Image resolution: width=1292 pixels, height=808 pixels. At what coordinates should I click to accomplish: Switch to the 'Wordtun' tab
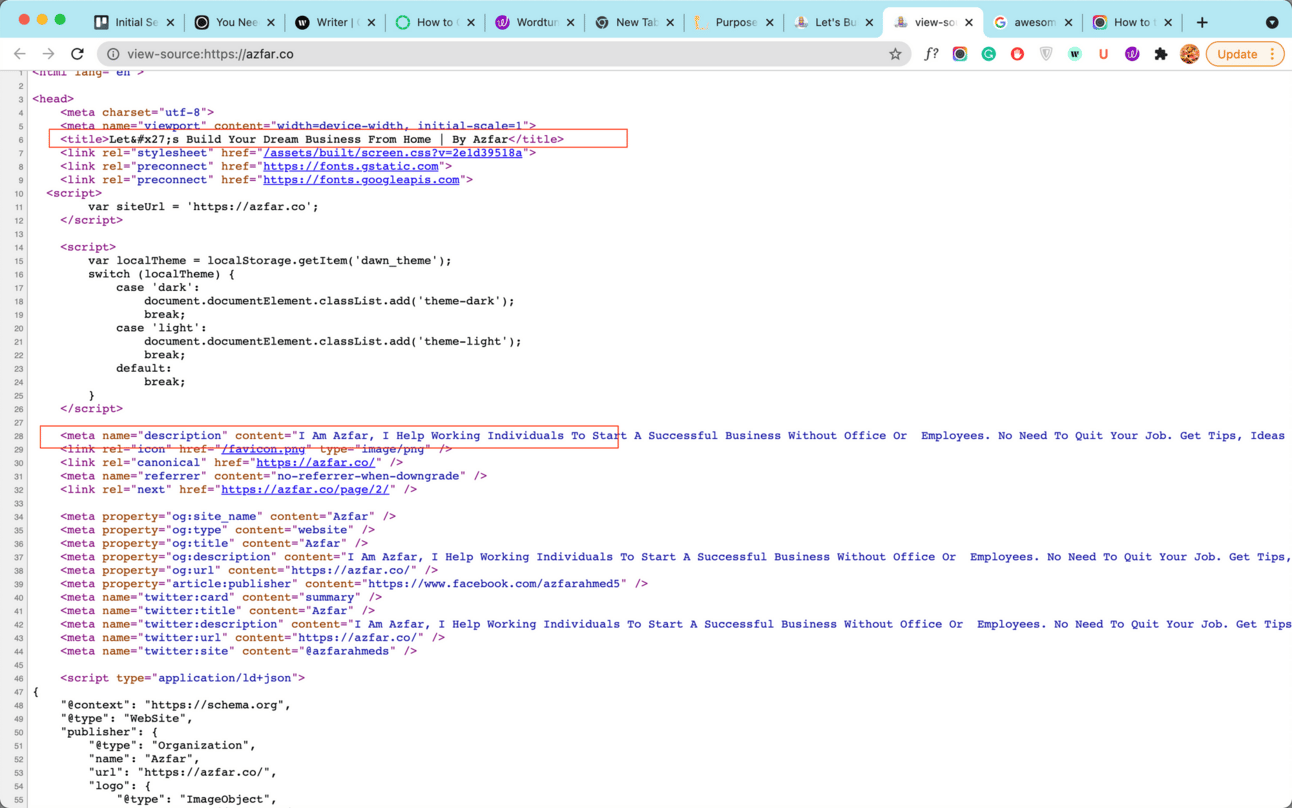pos(535,22)
